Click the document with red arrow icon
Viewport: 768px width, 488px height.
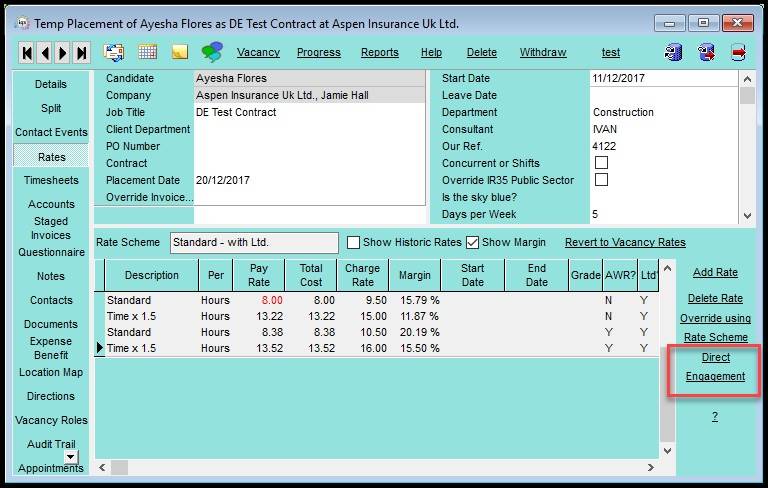(738, 52)
